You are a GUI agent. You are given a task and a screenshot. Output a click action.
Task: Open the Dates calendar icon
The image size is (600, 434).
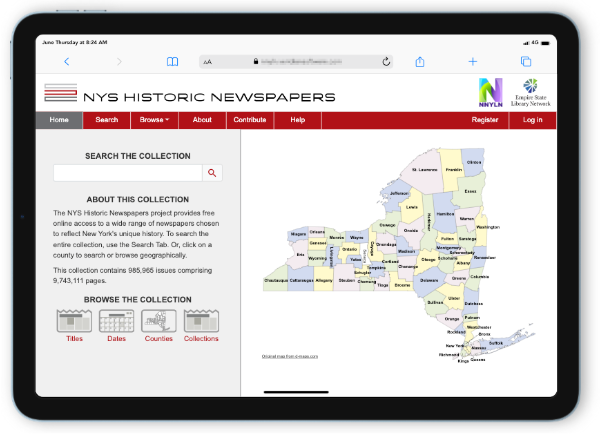116,322
